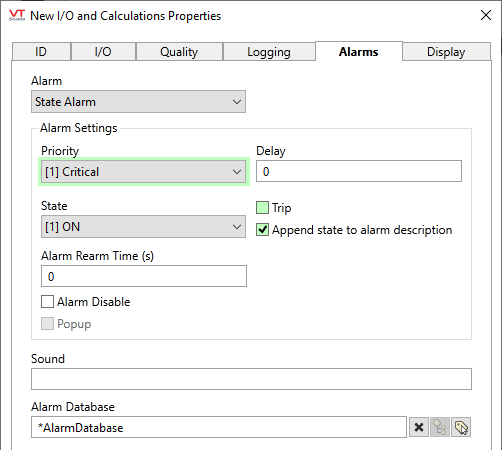Screen dimensions: 502x450
Task: Open the tag browser icon beside Alarm Database
Action: 440,427
